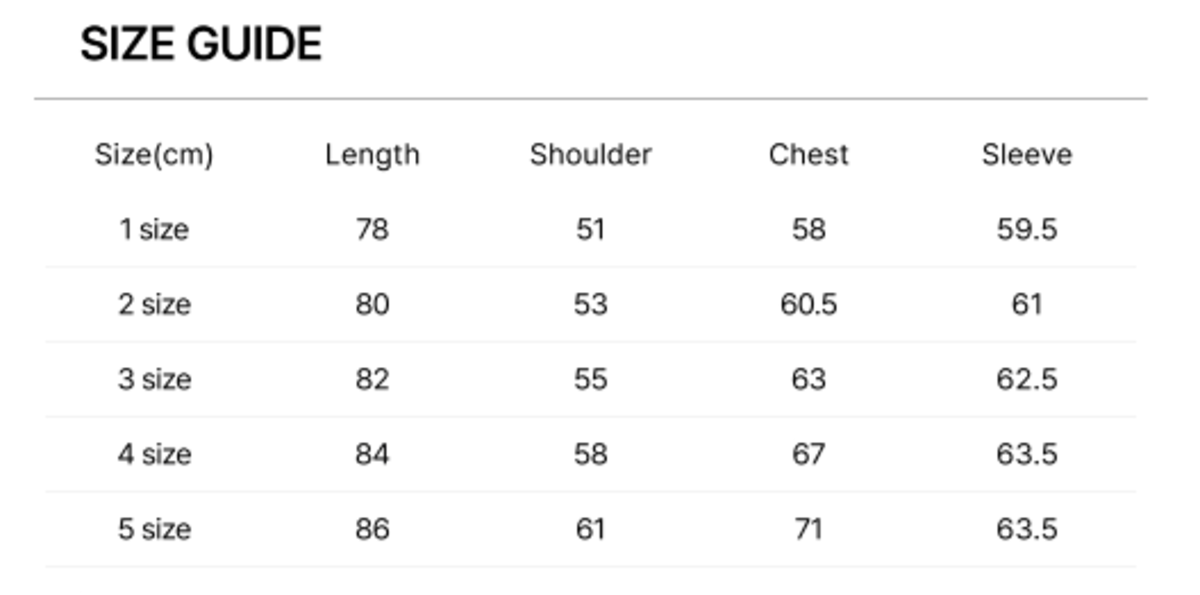Click the "3 size" row label
1200x595 pixels.
pyautogui.click(x=154, y=379)
